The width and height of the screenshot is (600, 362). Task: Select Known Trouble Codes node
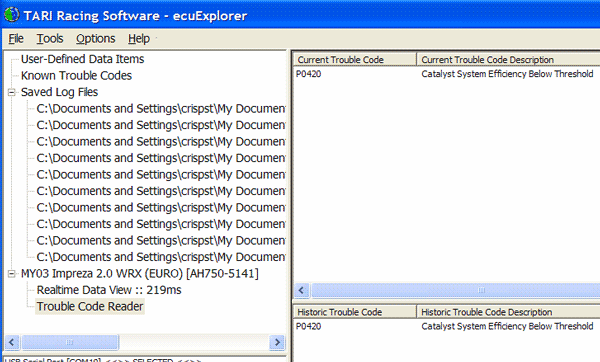(x=76, y=75)
